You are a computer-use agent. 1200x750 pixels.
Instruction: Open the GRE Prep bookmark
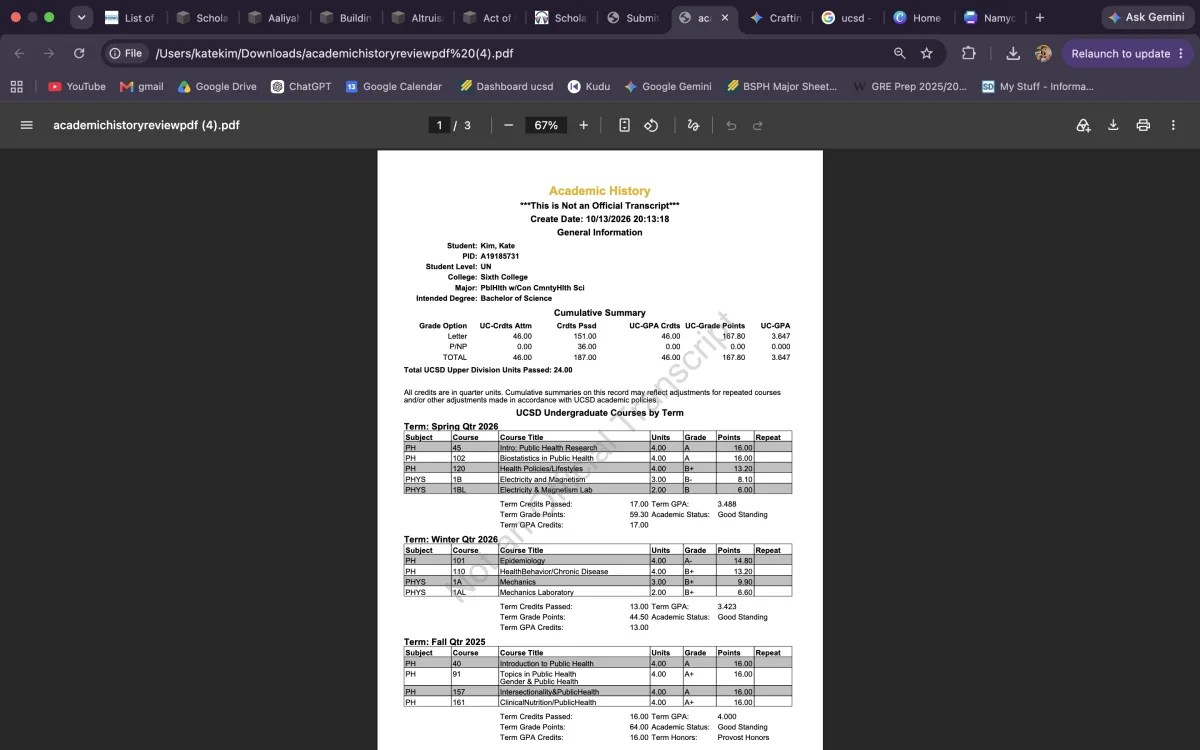click(x=910, y=87)
